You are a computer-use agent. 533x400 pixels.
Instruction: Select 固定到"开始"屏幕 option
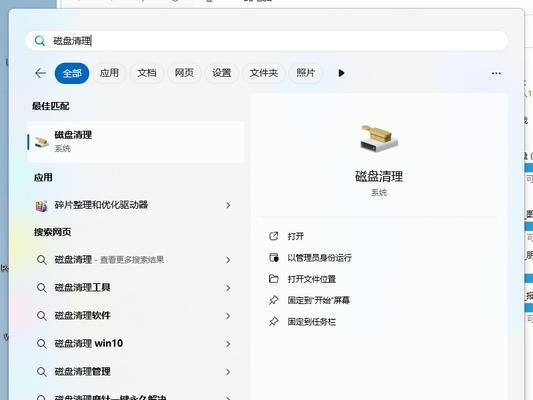click(x=319, y=300)
